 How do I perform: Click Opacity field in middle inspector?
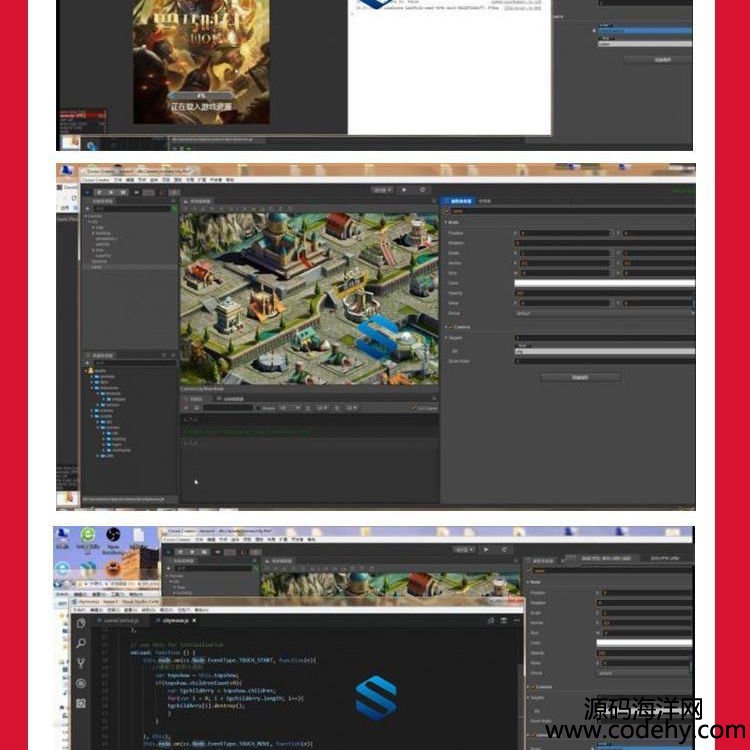[605, 293]
